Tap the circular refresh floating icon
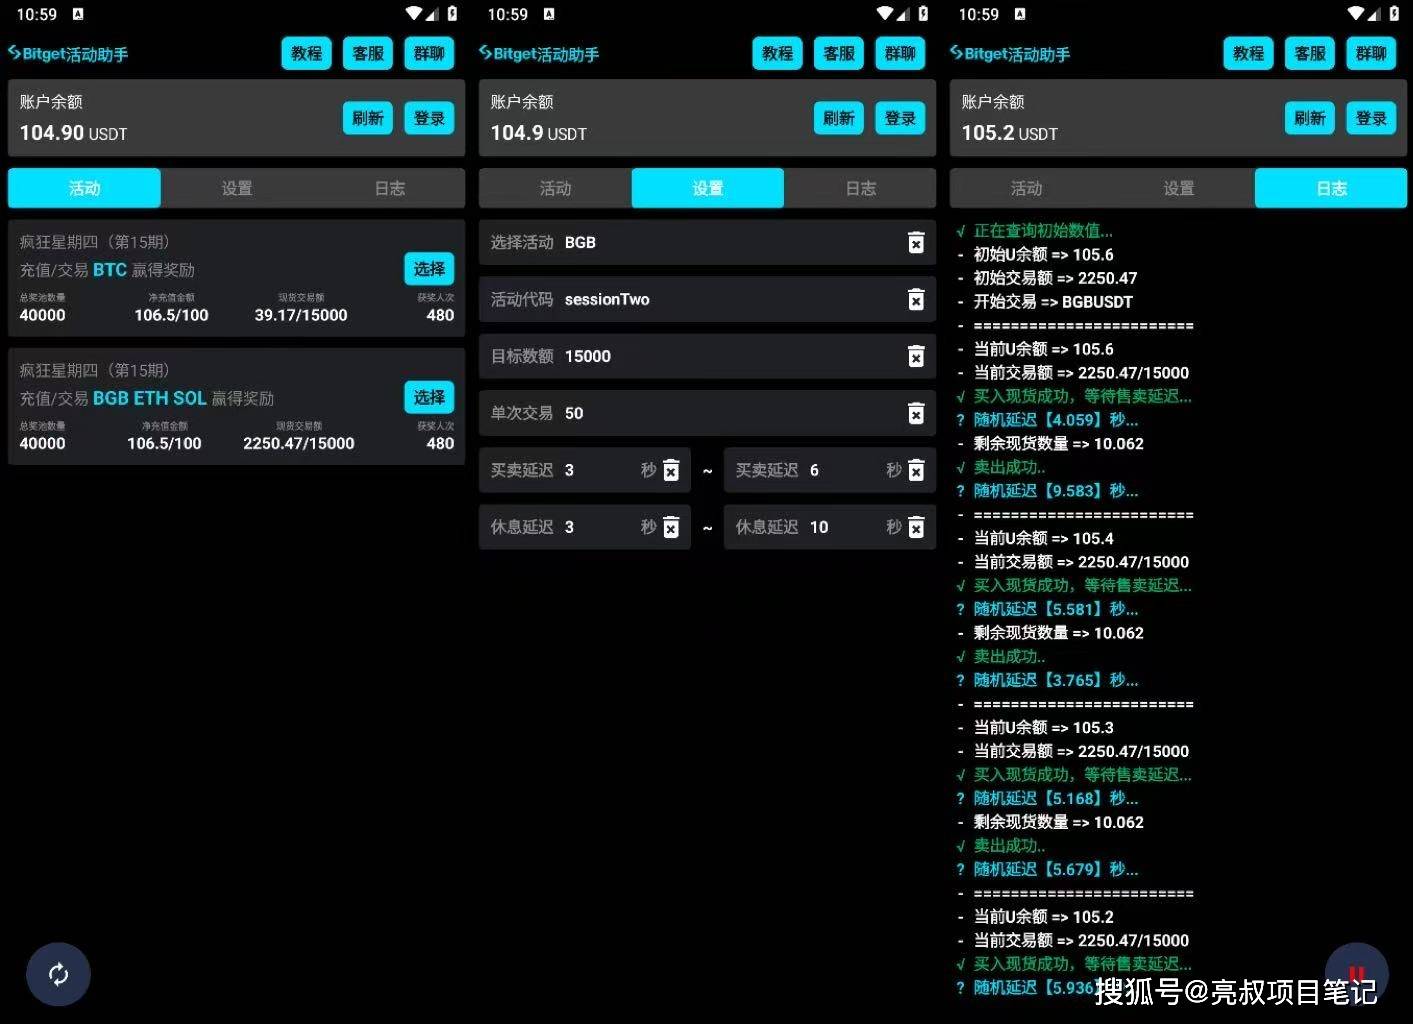This screenshot has height=1024, width=1413. (x=58, y=974)
